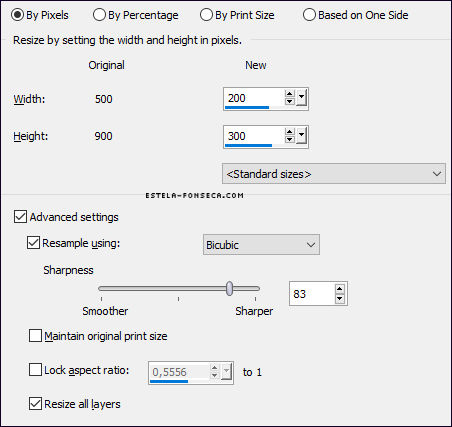Screen dimensions: 452x427
Task: Toggle the Resample using checkbox
Action: coord(33,243)
